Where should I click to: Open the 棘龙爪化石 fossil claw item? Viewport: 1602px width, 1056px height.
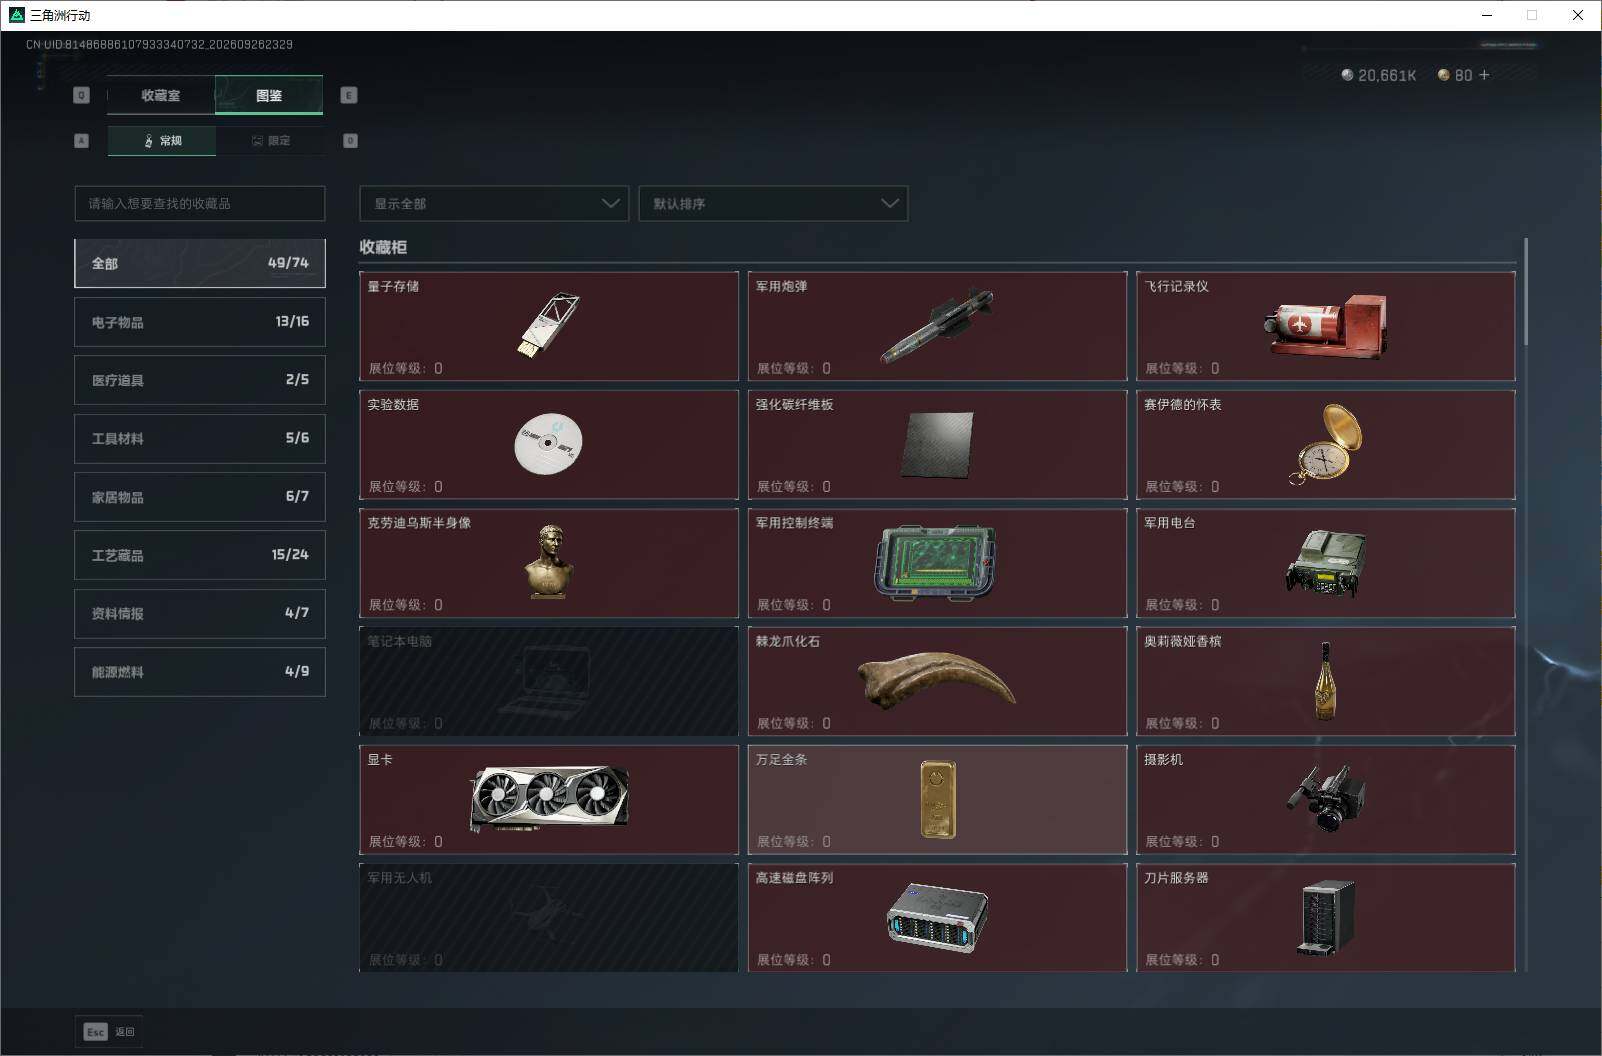[x=937, y=681]
